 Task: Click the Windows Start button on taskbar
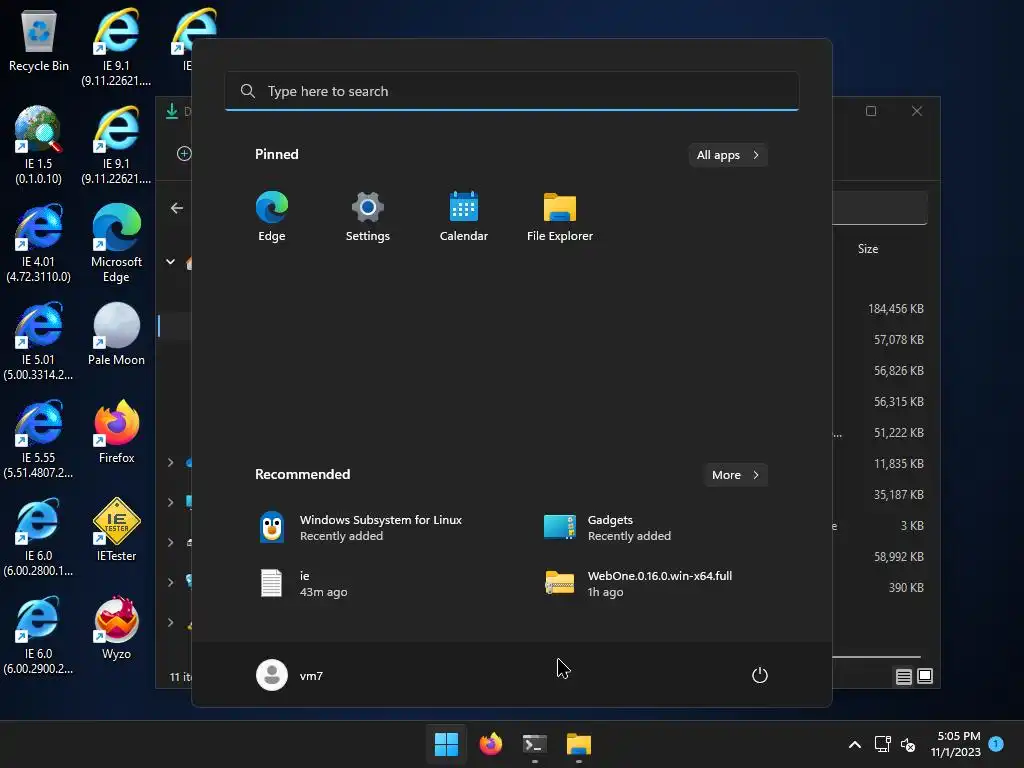447,744
